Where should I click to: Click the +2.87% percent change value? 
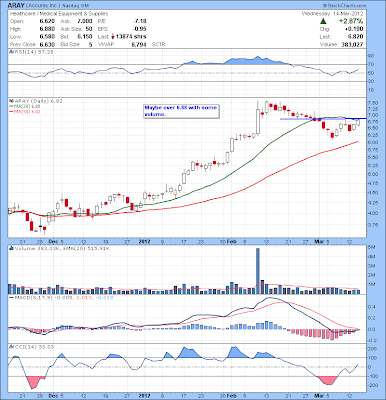(351, 21)
